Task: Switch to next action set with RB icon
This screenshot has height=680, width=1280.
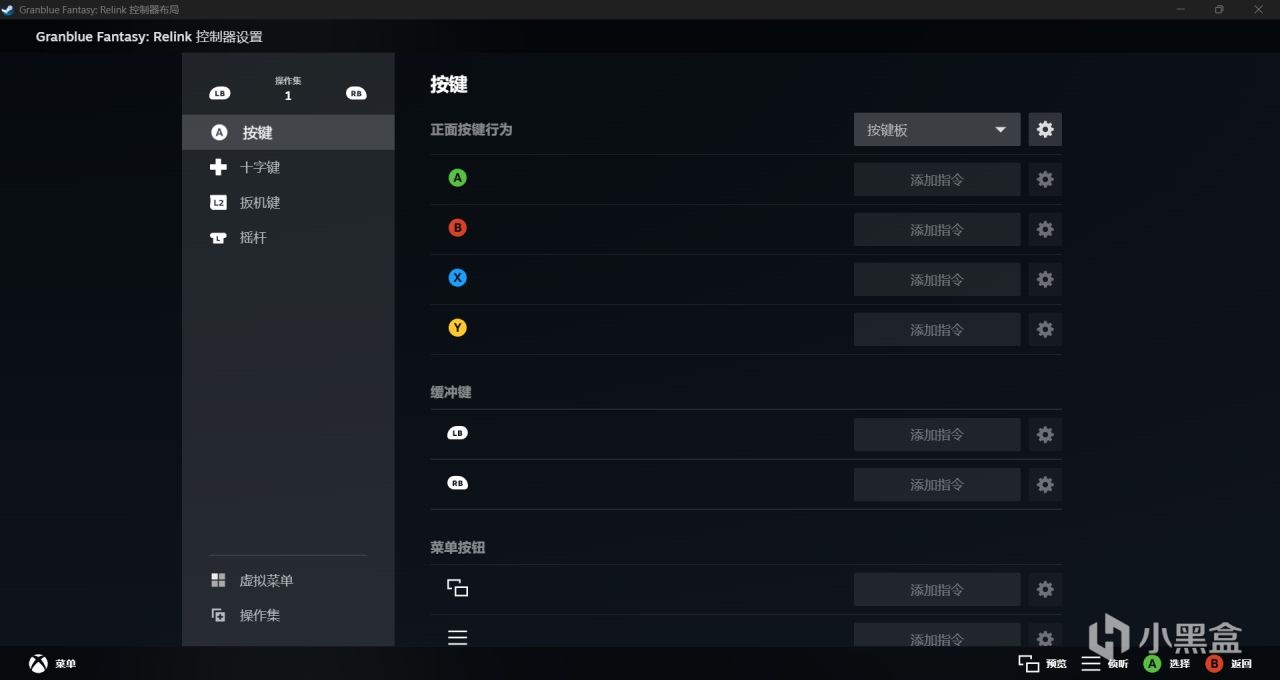Action: pos(356,93)
